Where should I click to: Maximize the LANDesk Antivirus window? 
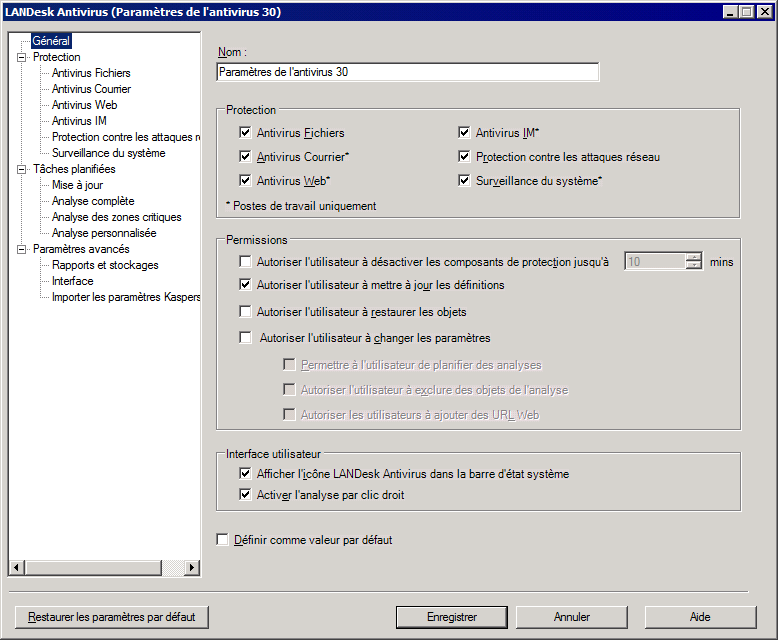(746, 12)
